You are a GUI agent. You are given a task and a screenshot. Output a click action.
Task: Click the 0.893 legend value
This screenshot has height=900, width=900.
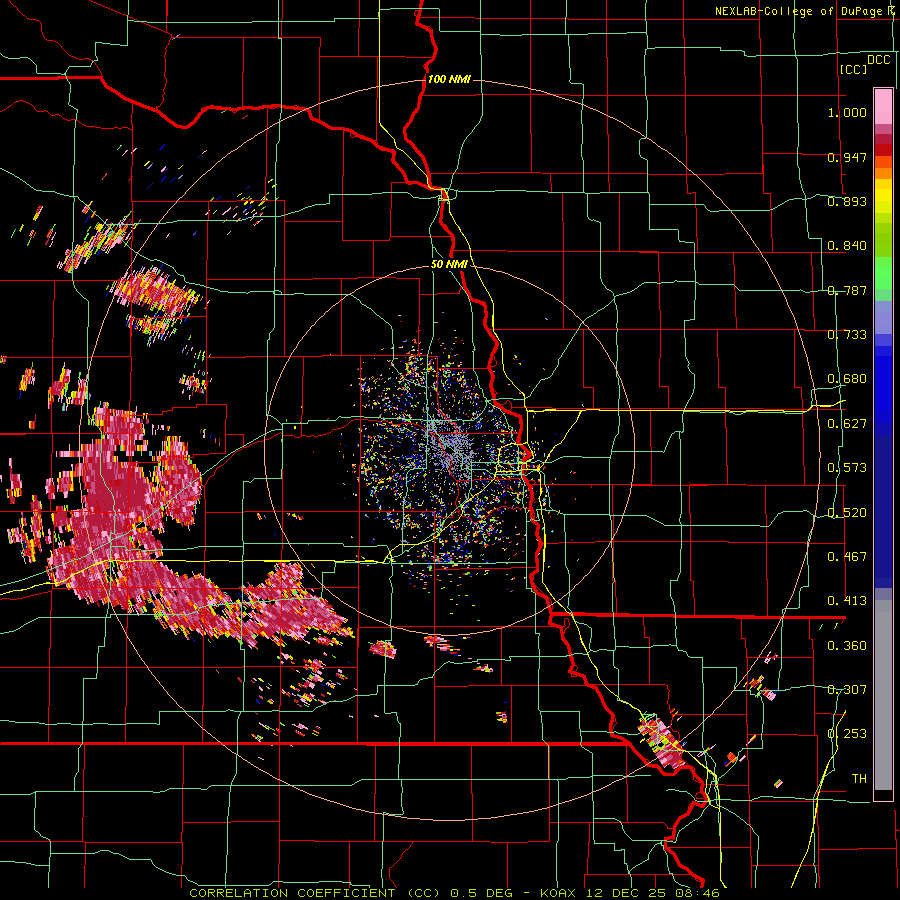pos(847,201)
